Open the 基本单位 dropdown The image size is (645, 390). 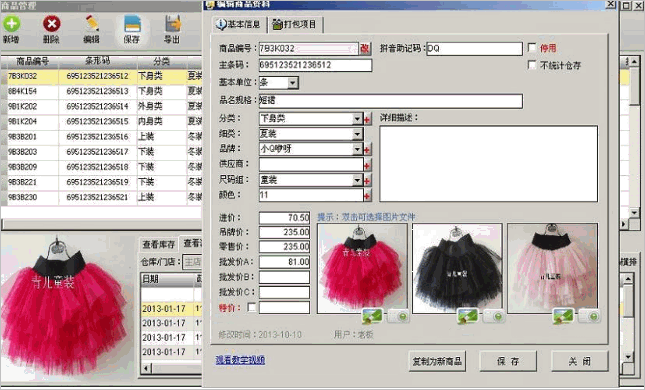tap(292, 83)
